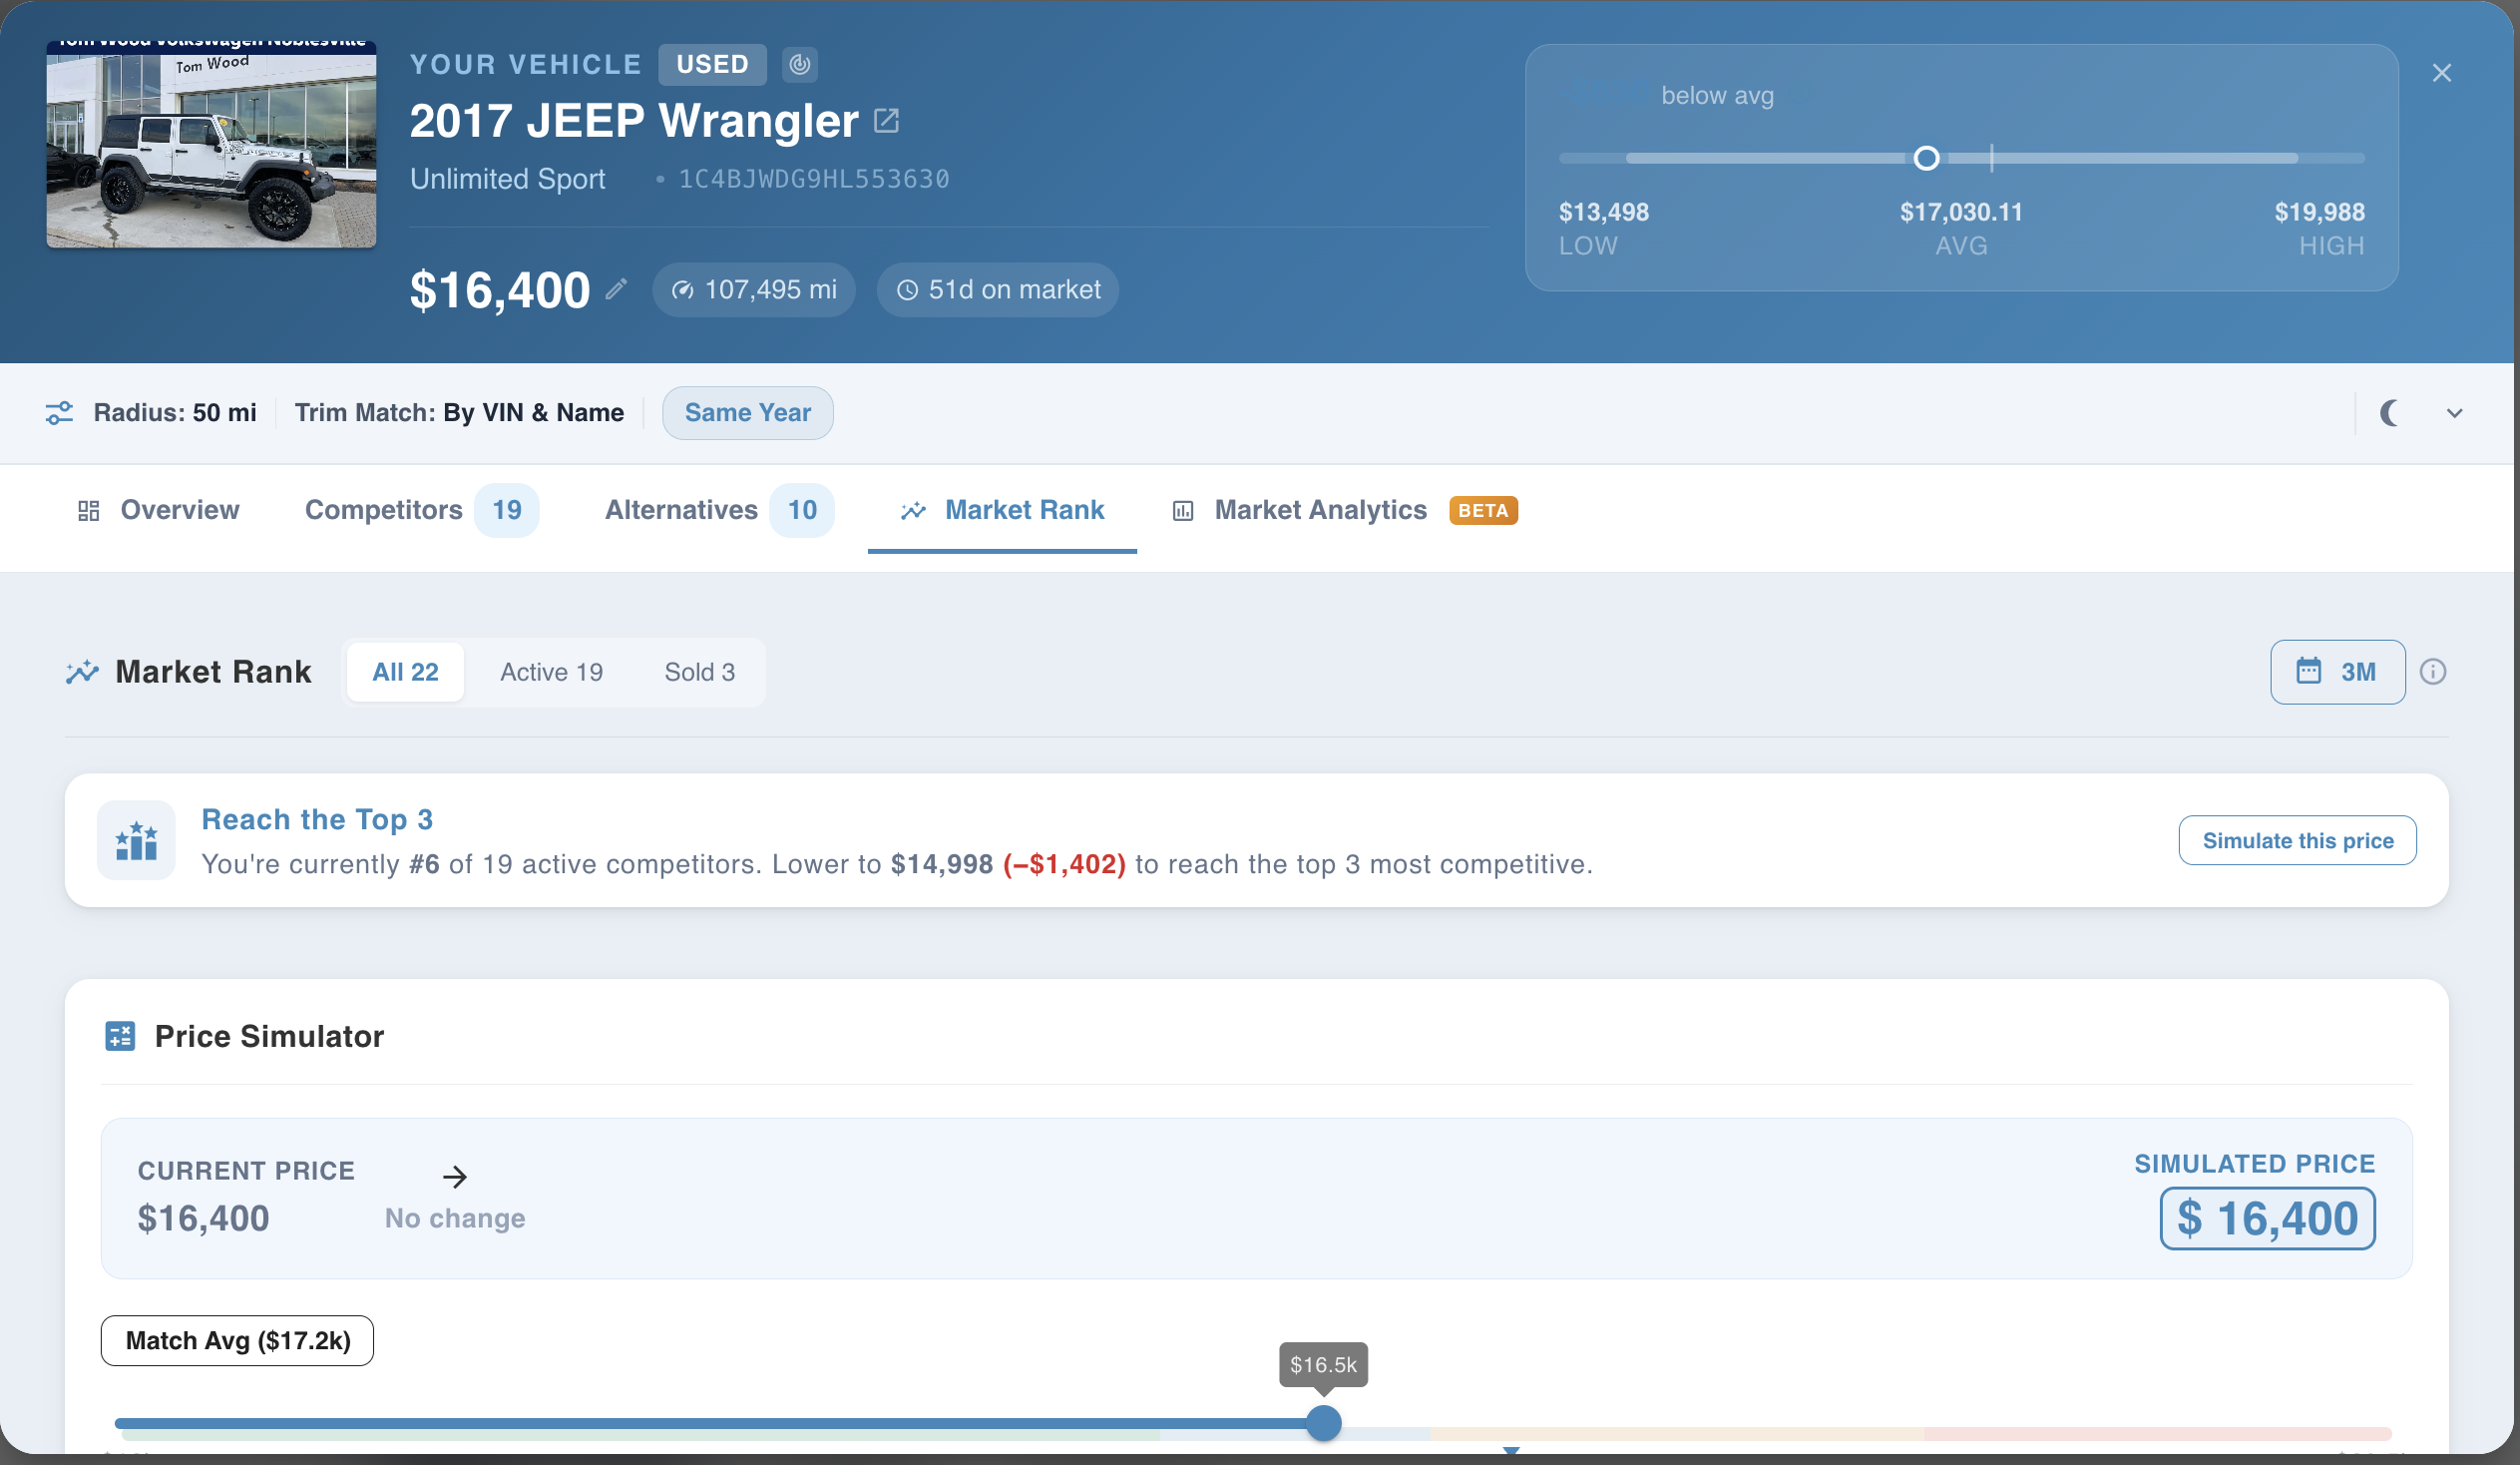
Task: Click the 51d on market chip
Action: coord(997,290)
